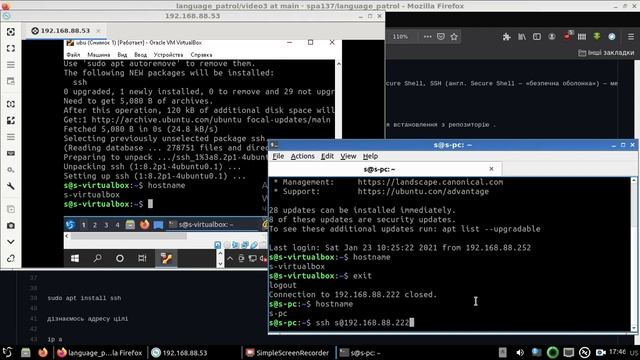Open s@s-pc terminal taskbar item
This screenshot has width=640, height=360.
click(x=361, y=353)
